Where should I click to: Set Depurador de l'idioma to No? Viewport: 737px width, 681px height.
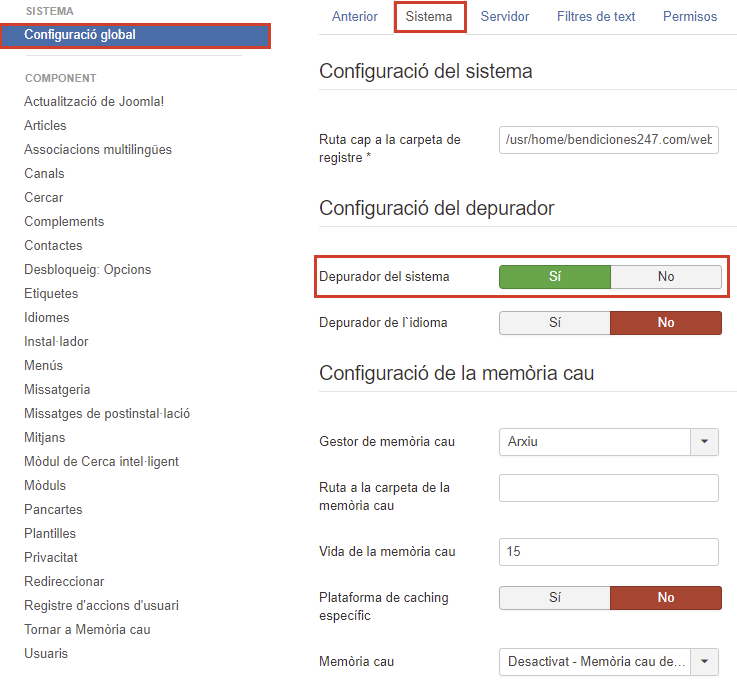point(665,323)
